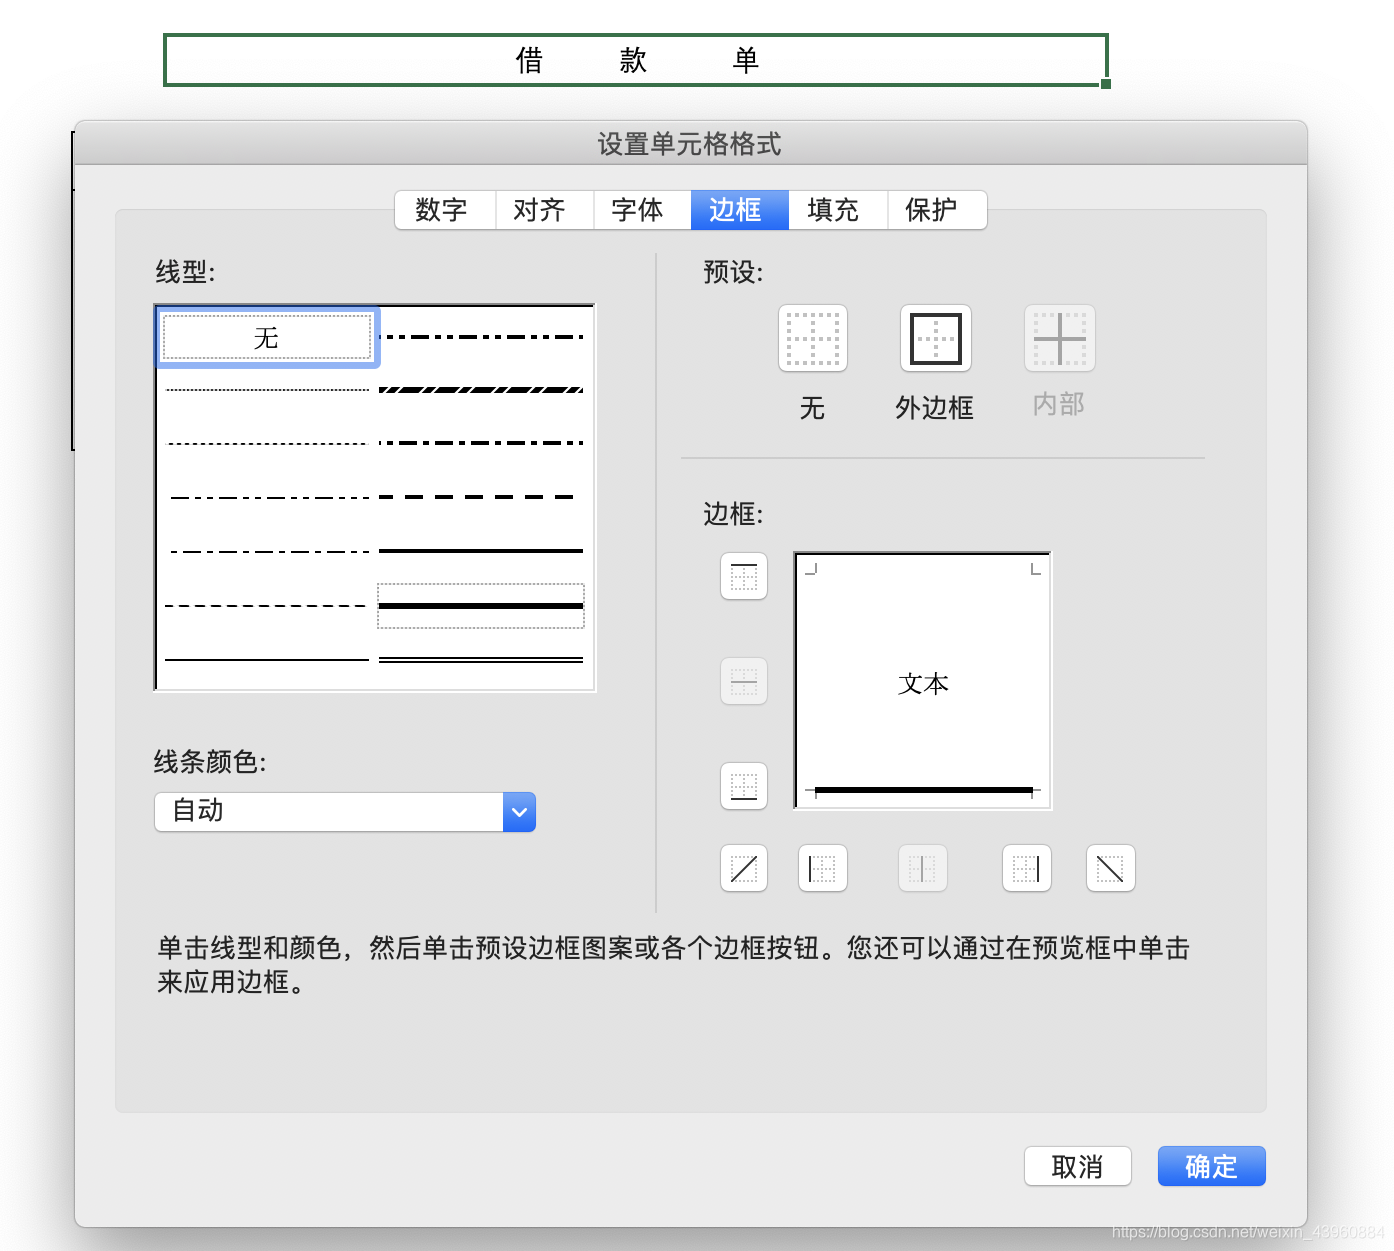Select the medium solid line style

(x=481, y=551)
